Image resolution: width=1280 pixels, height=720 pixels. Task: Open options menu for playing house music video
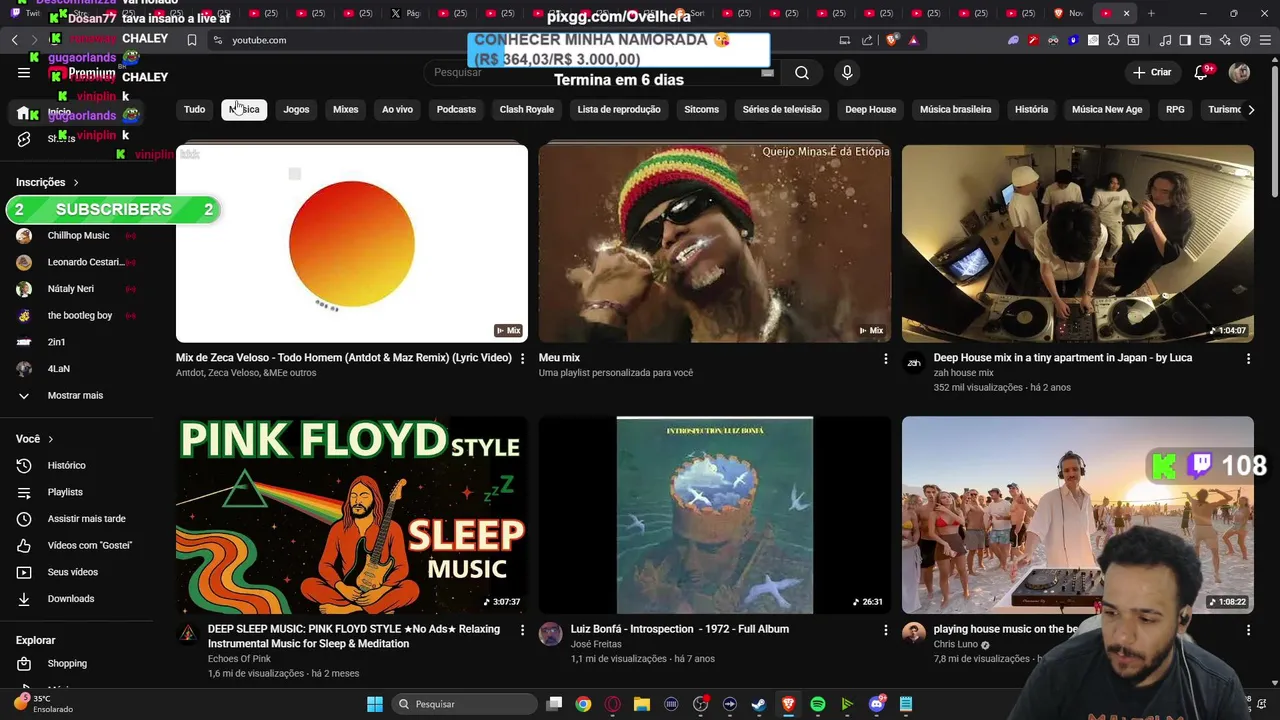pos(1248,630)
